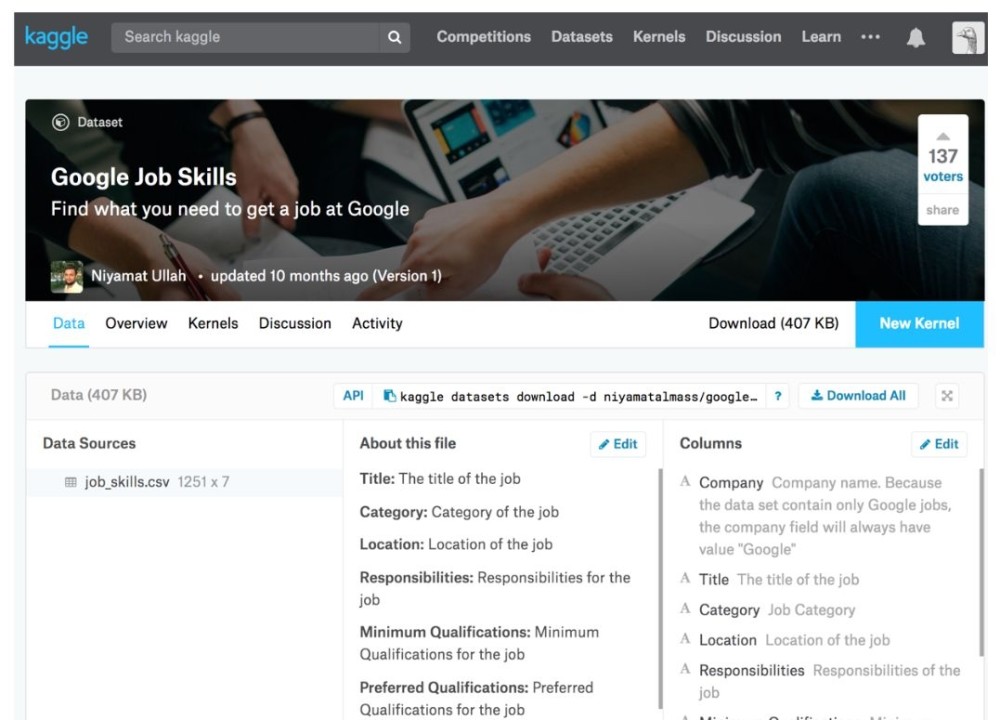Screen dimensions: 1000x720
Task: Edit the About this file section
Action: [618, 444]
